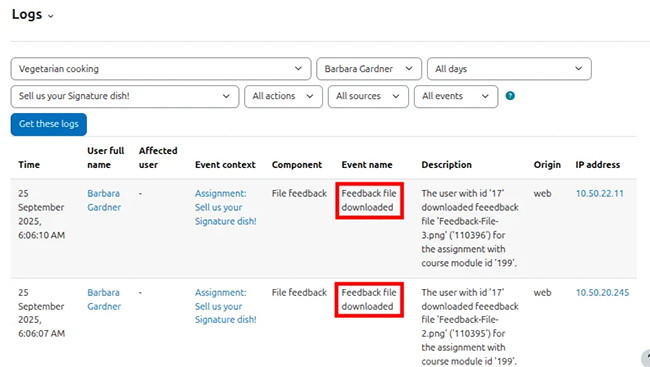The image size is (650, 367).
Task: Open the All actions dropdown
Action: 283,96
